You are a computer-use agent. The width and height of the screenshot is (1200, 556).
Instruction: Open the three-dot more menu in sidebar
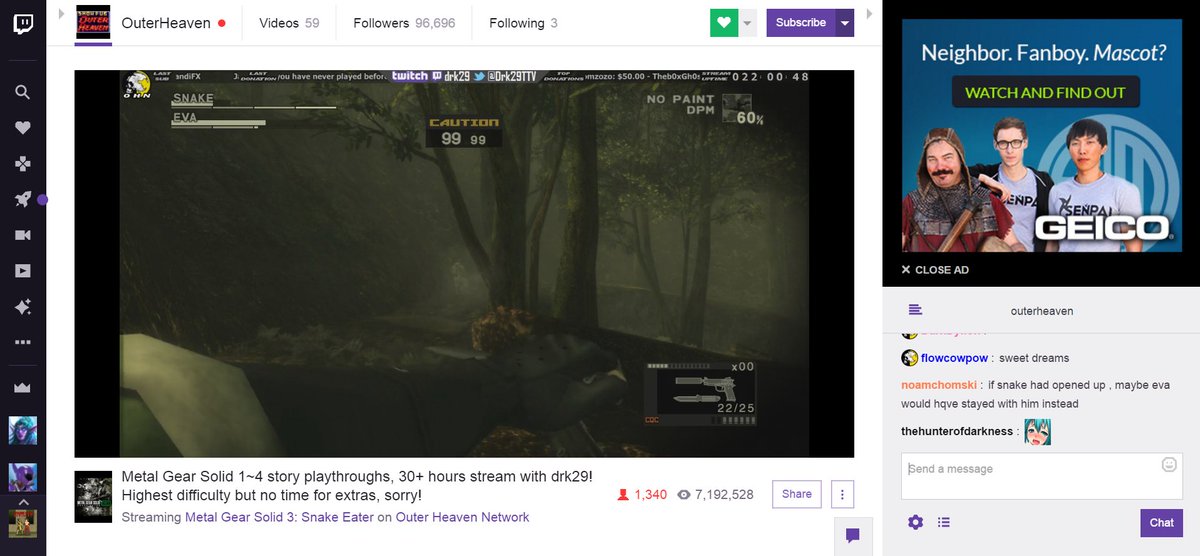(22, 343)
